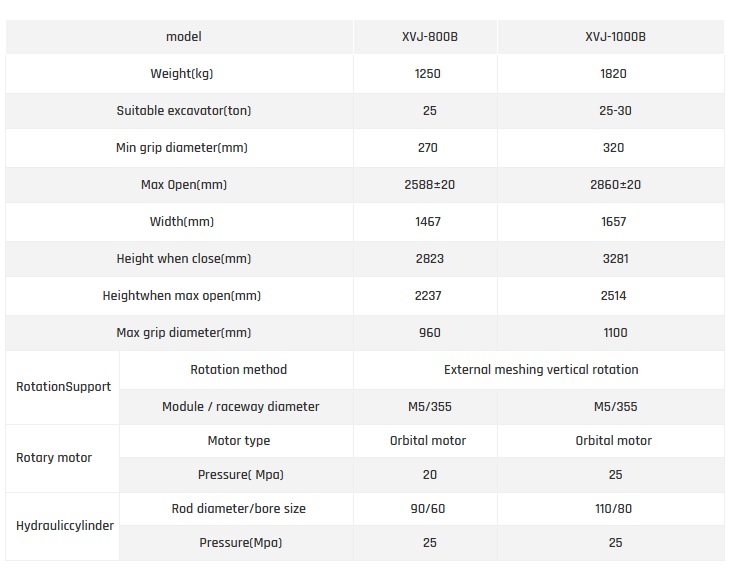Select the 25-30 excavator tonnage cell
Viewport: 737px width, 573px height.
coord(614,111)
